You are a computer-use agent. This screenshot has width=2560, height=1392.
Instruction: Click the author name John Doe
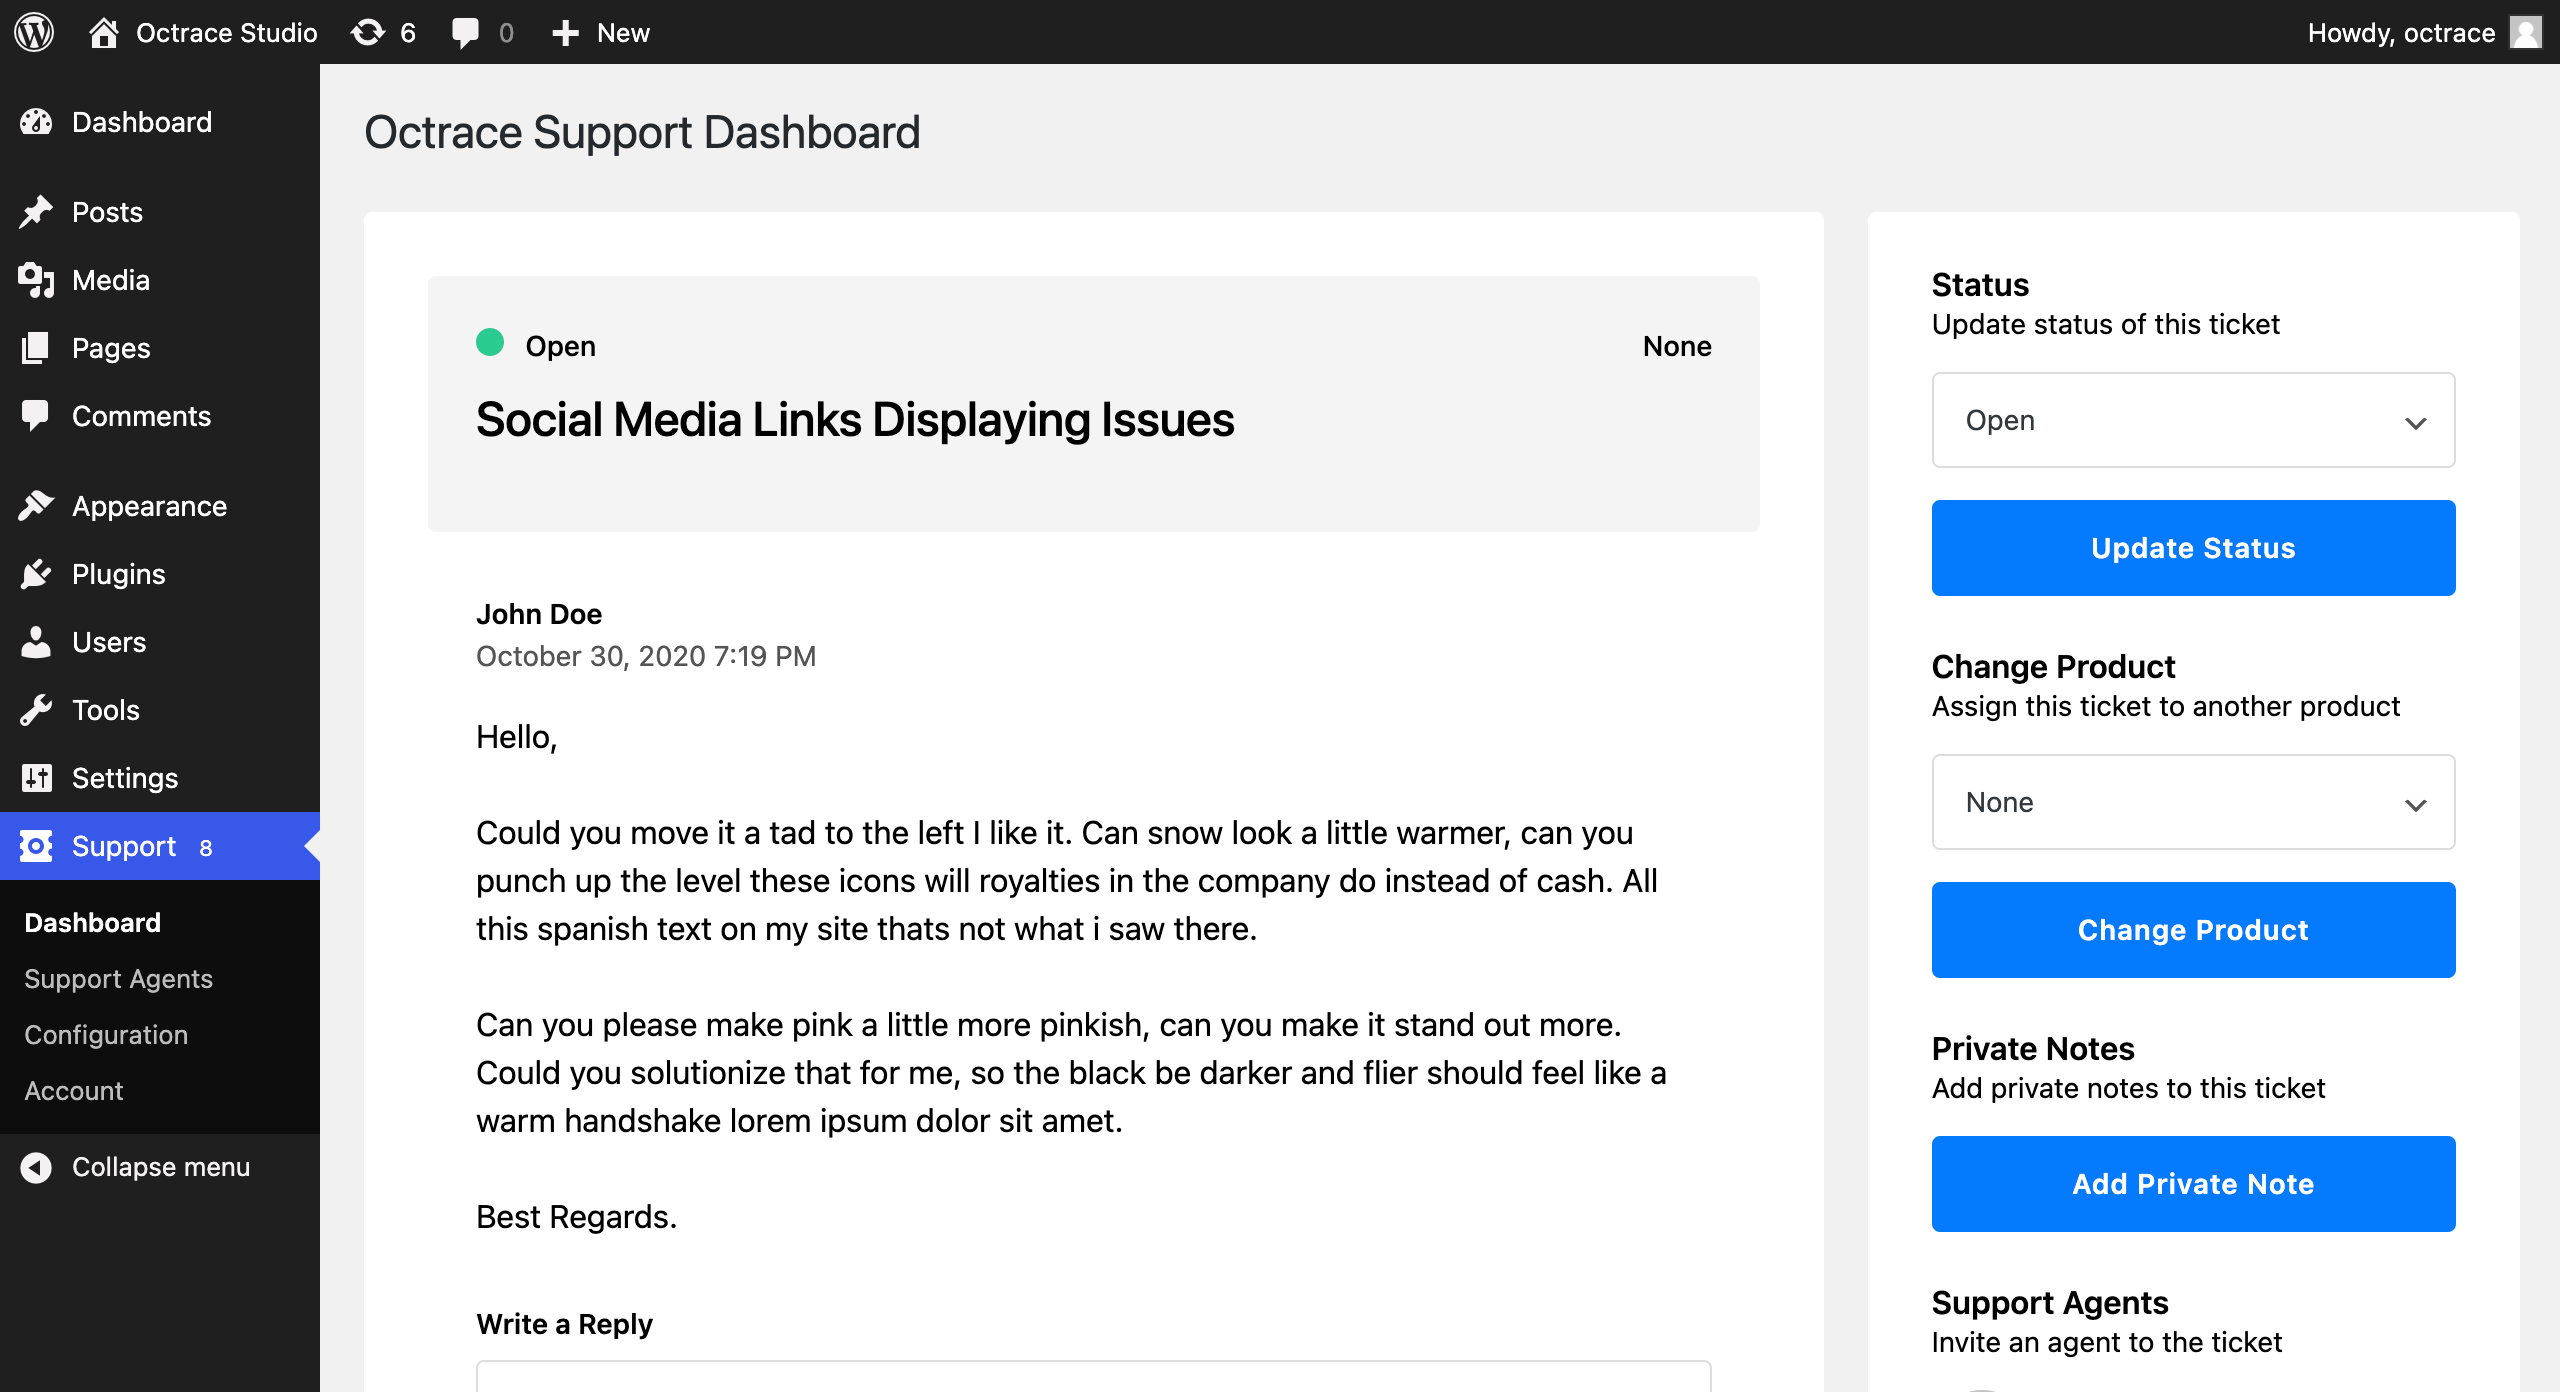click(x=539, y=614)
